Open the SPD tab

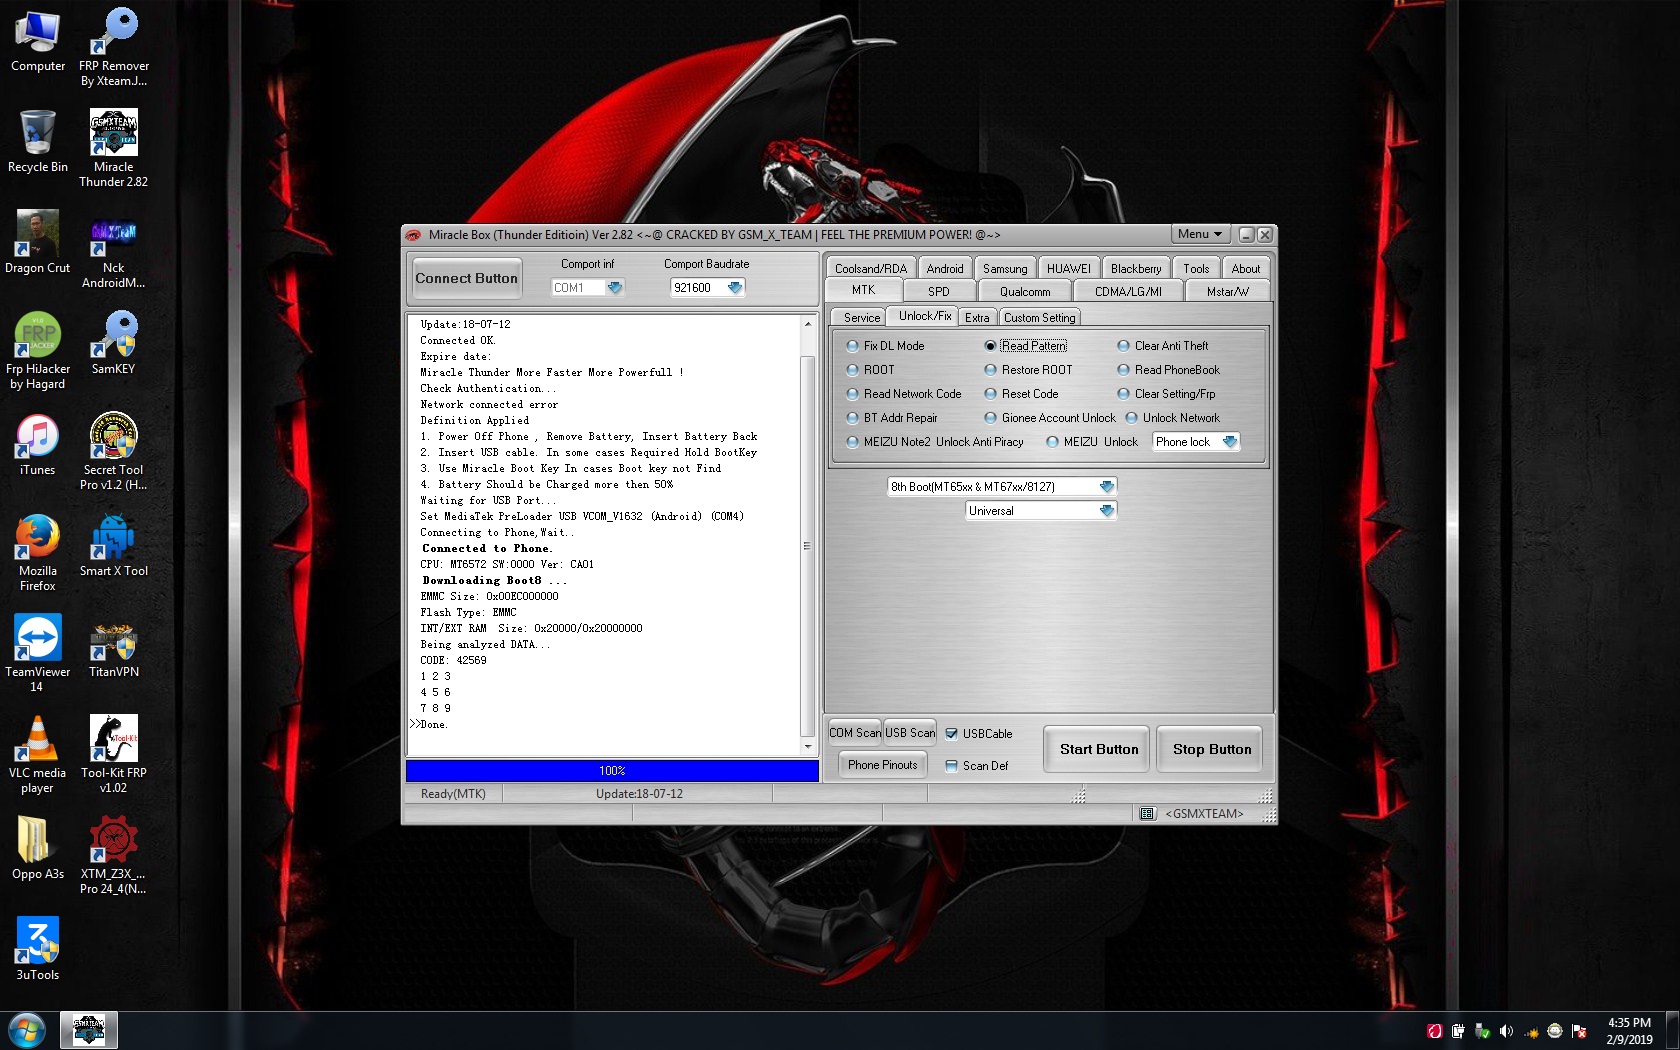point(938,291)
